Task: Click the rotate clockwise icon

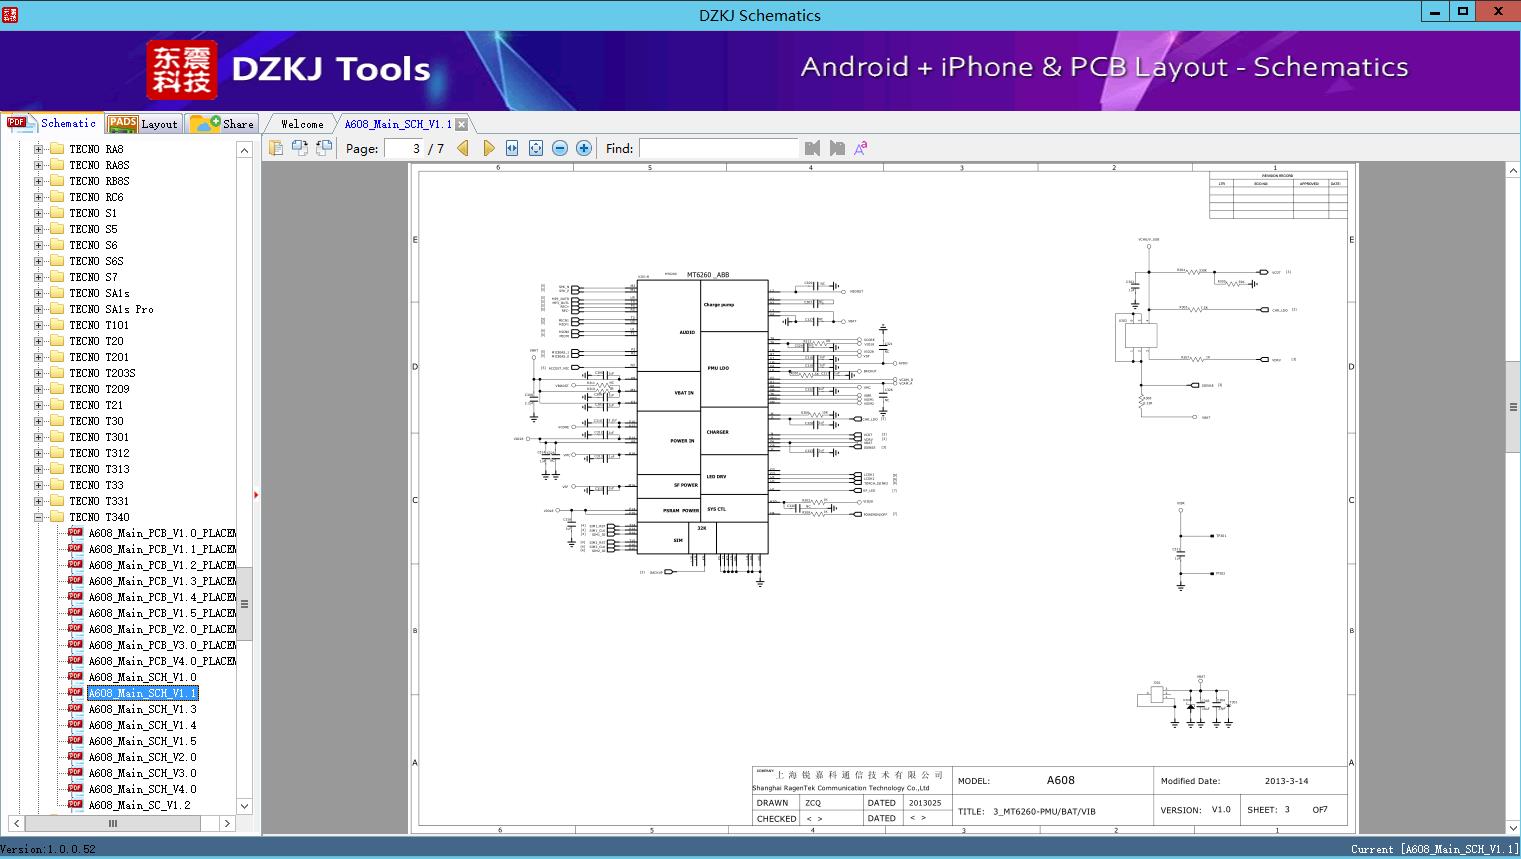Action: (x=324, y=148)
